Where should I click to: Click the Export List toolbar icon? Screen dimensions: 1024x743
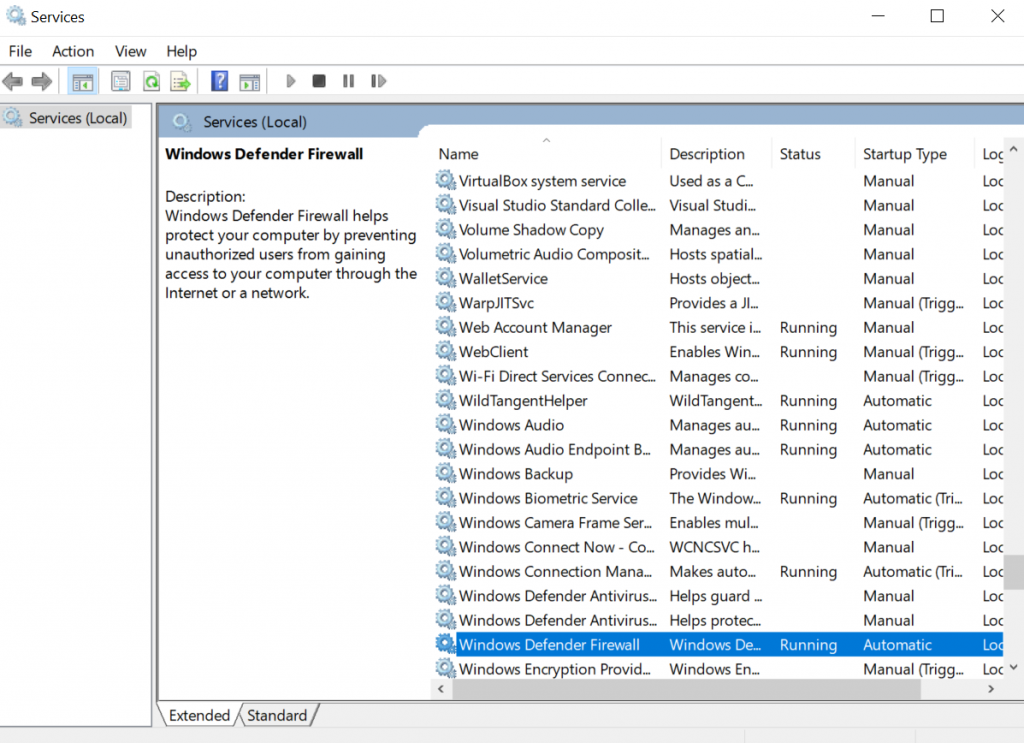(x=180, y=82)
